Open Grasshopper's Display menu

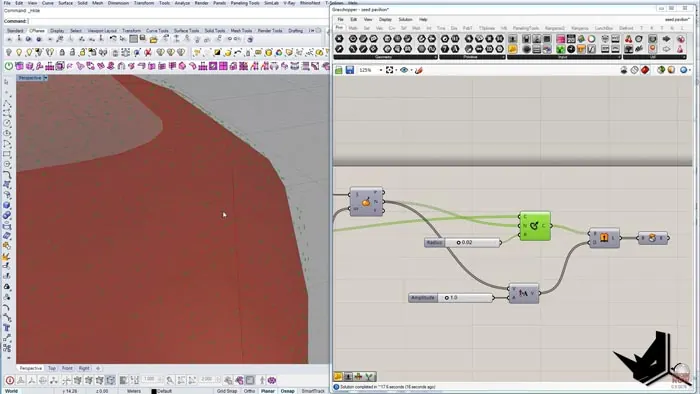pyautogui.click(x=385, y=20)
